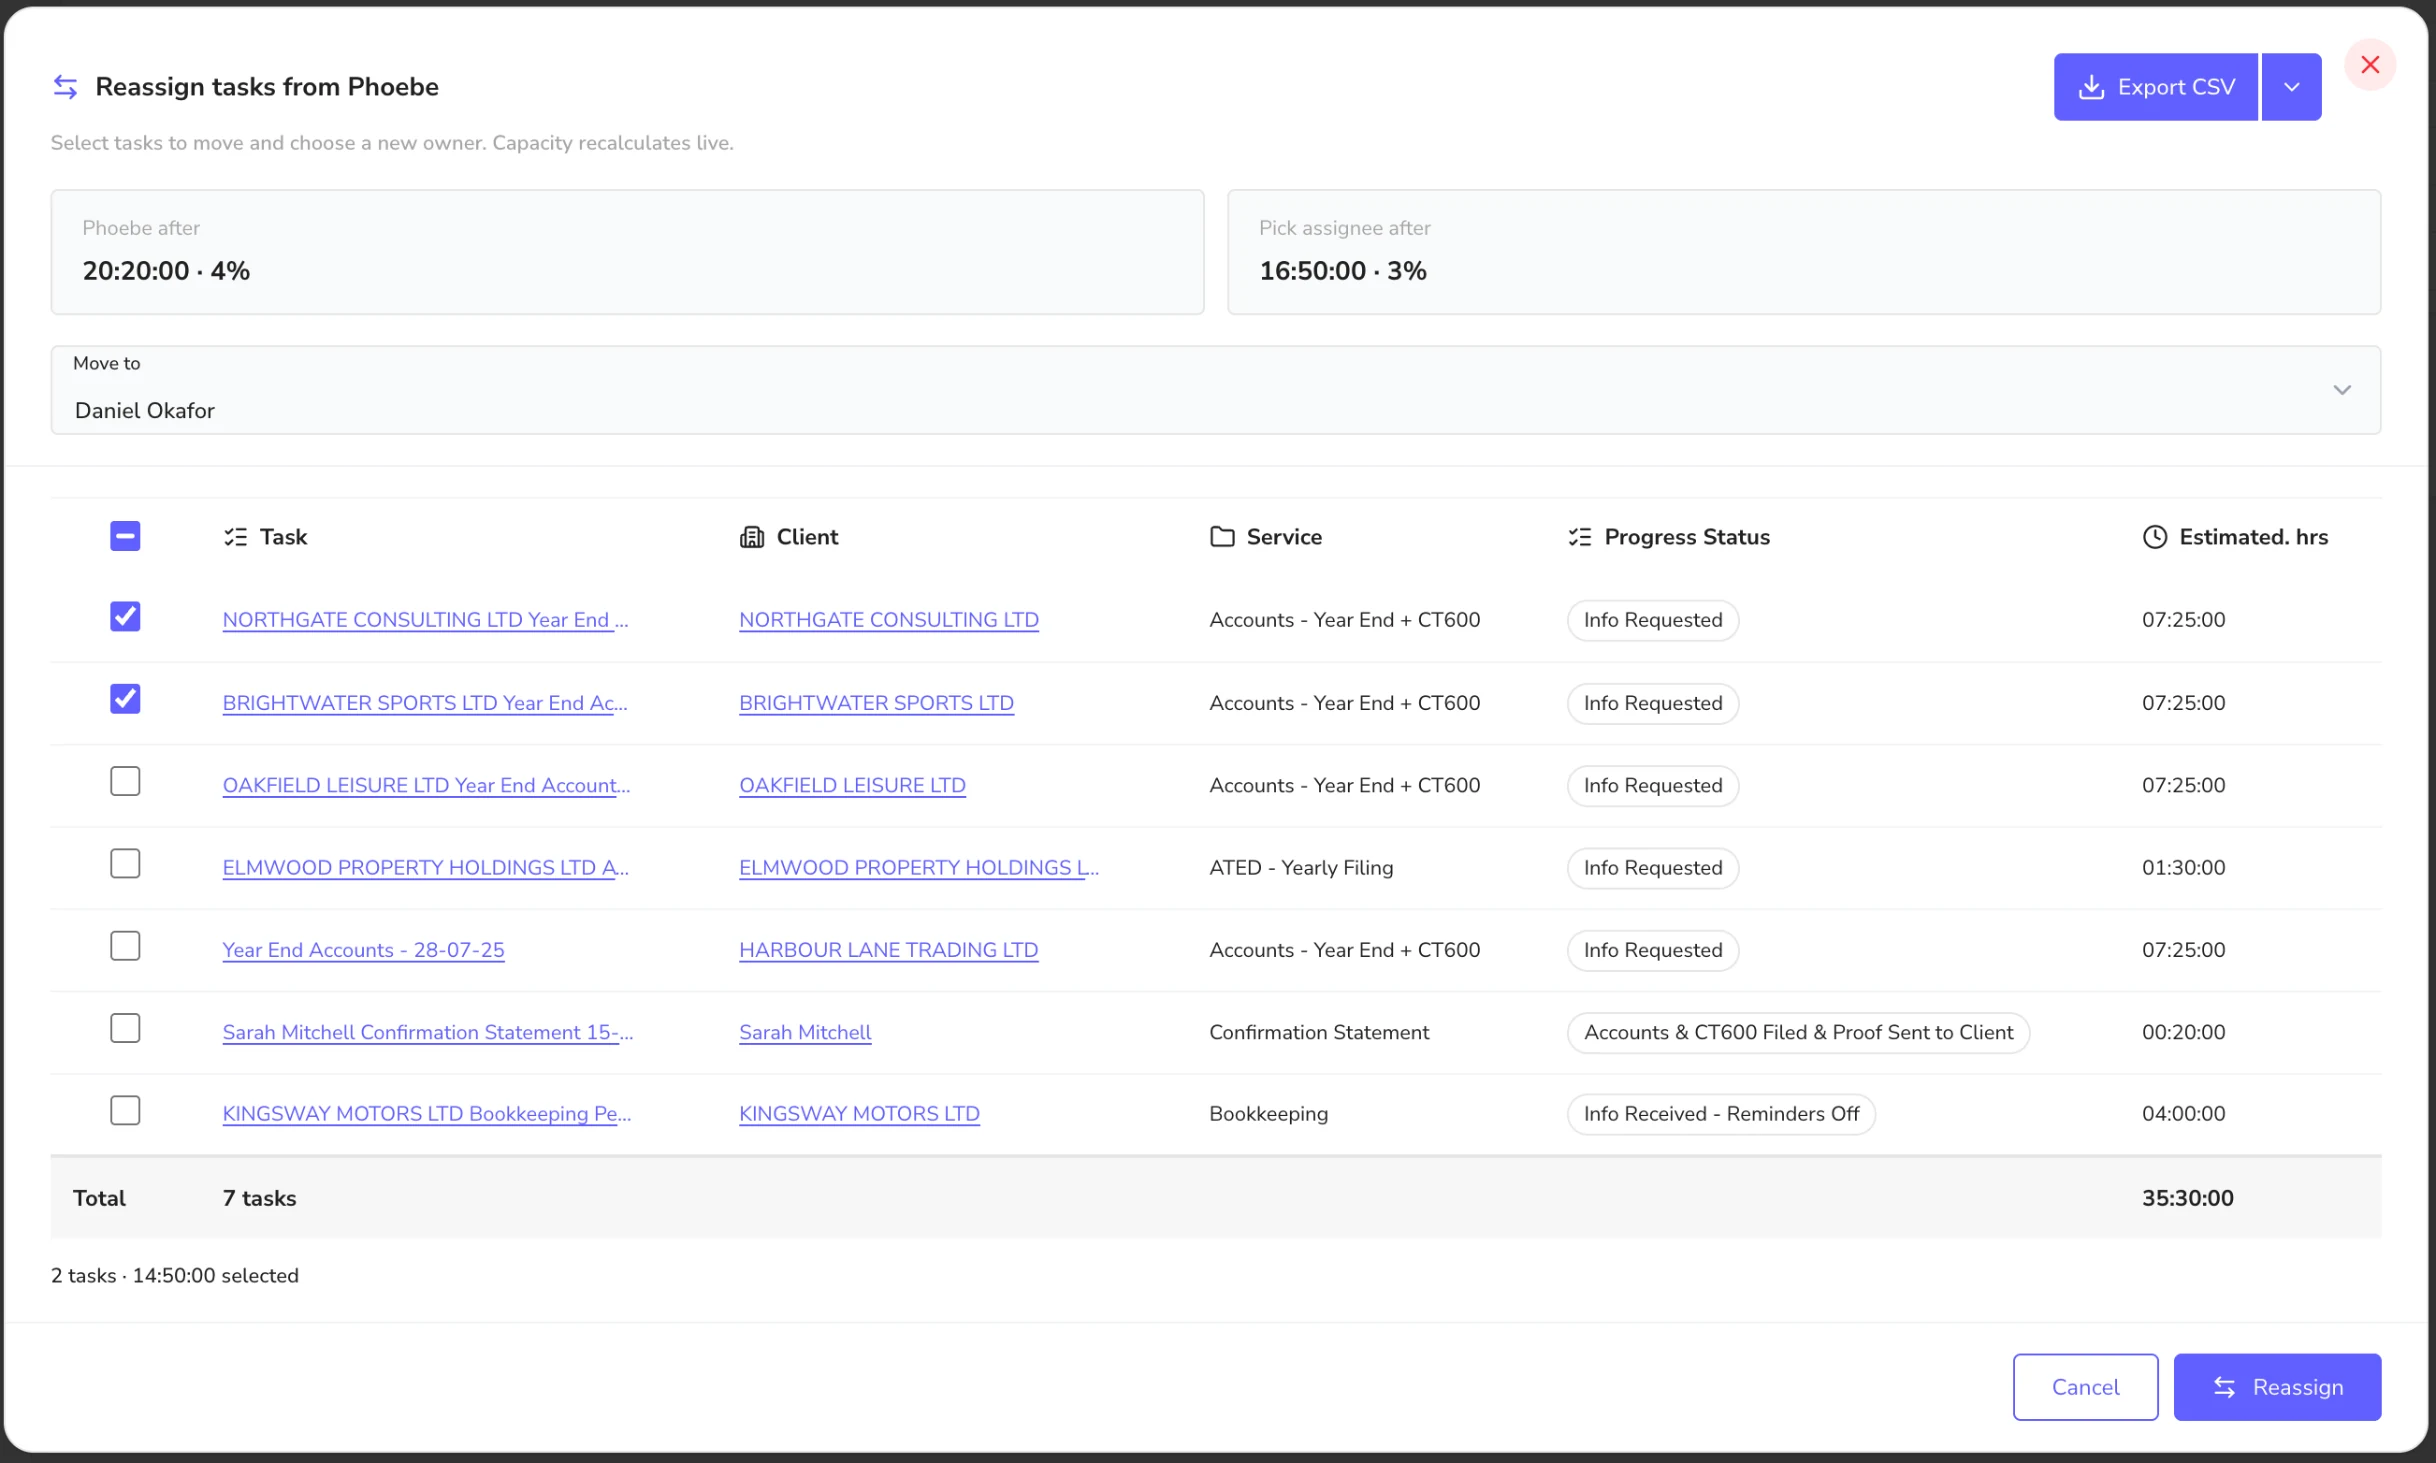
Task: Check the KINGSWAY MOTORS LTD Bookkeeping checkbox
Action: 125,1110
